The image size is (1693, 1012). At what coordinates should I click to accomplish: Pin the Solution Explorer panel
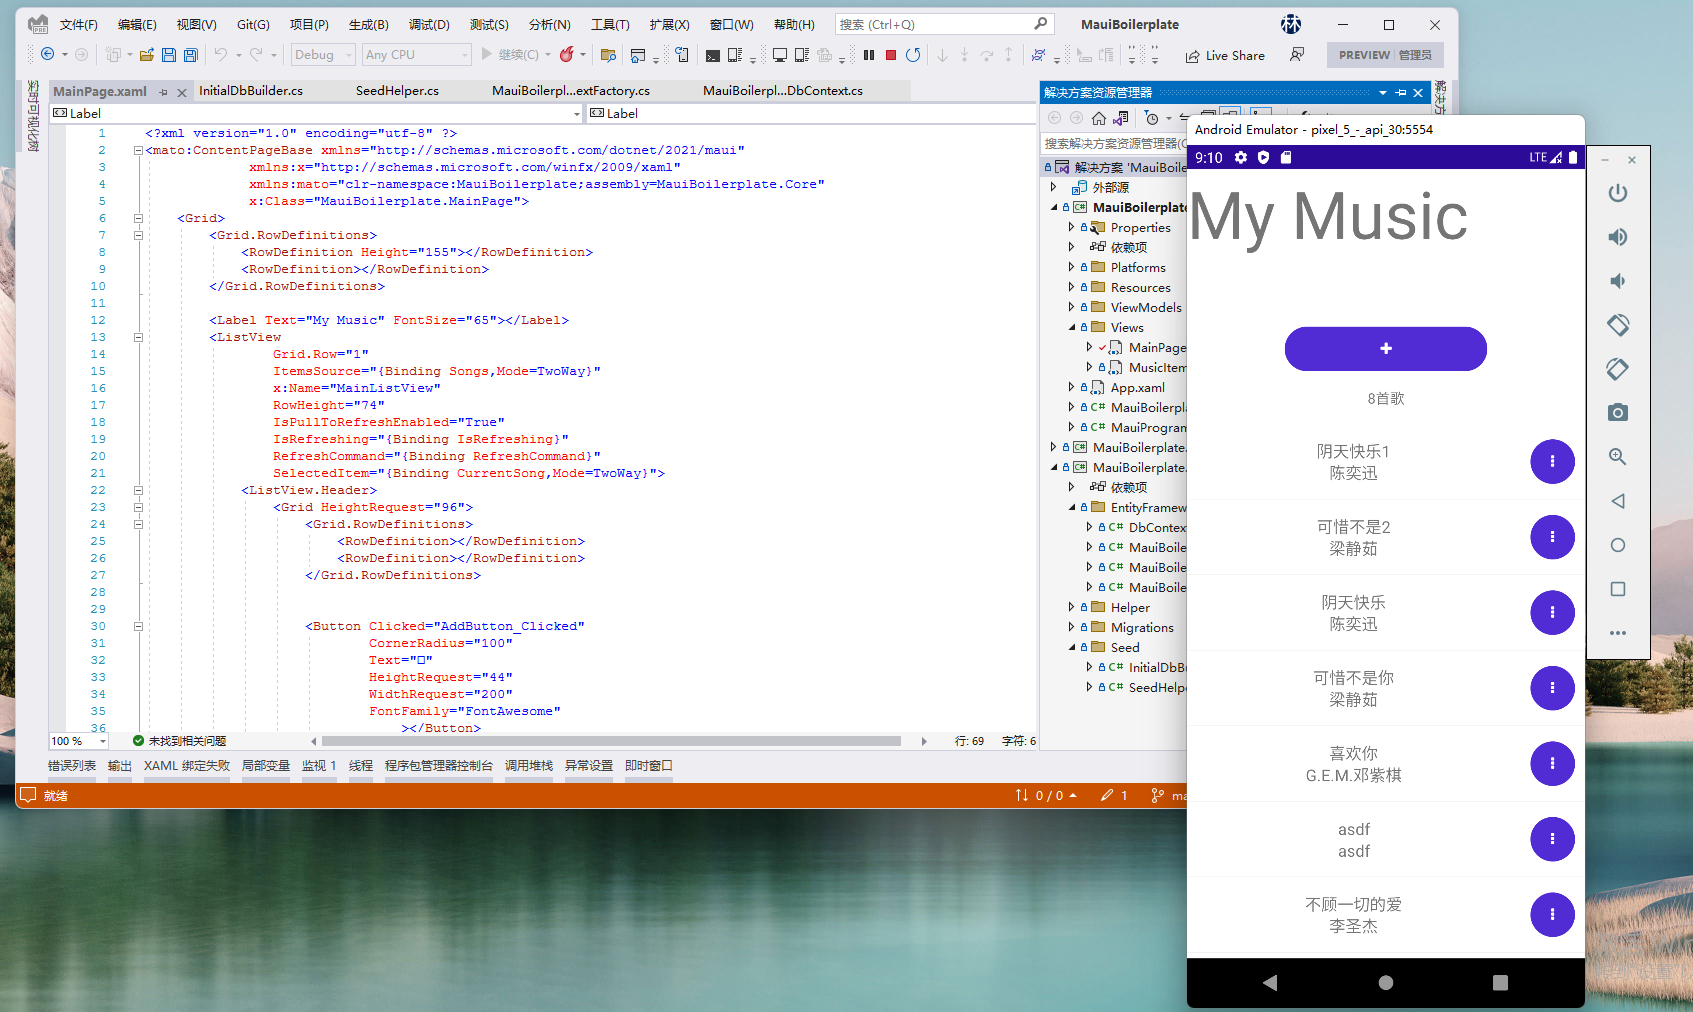1400,92
